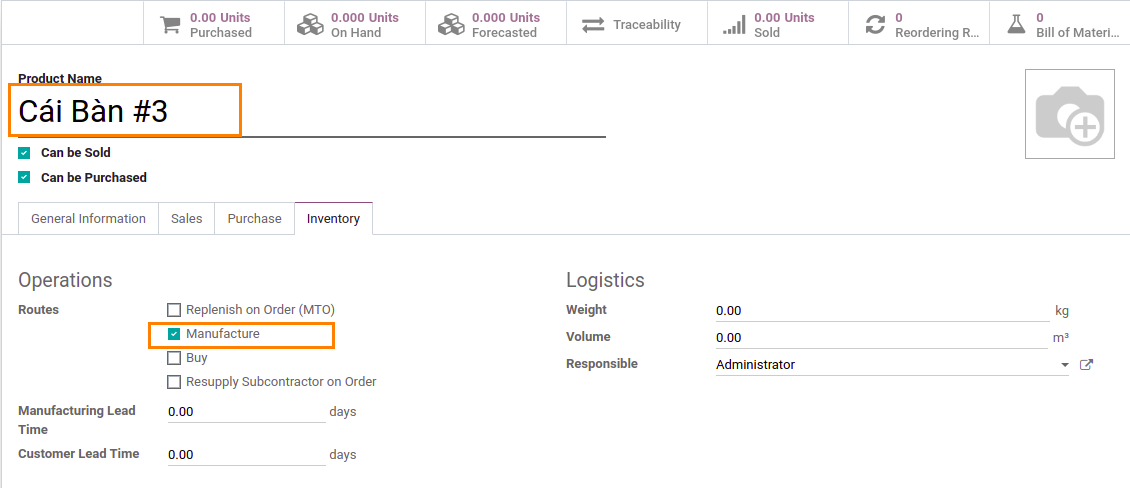Click the Manufacturing Lead Time field

click(246, 412)
